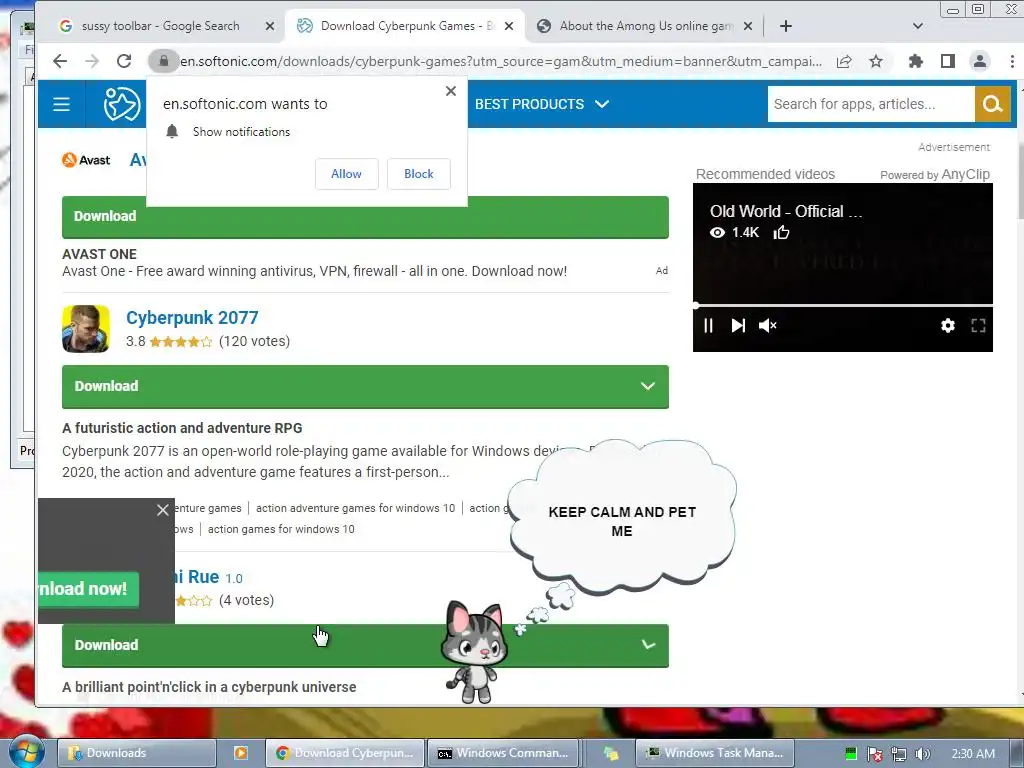
Task: Open the Cyberpunk 2077 title link
Action: click(x=192, y=317)
